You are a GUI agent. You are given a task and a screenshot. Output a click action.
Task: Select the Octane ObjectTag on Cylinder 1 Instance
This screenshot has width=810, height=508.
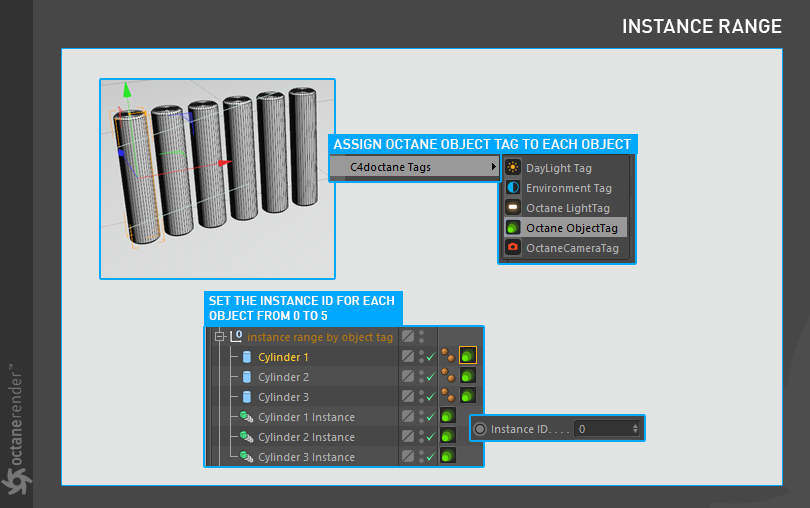click(x=447, y=415)
